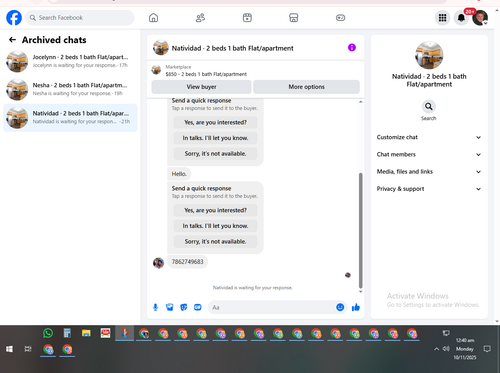Open the Notifications bell
This screenshot has height=373, width=500.
[461, 18]
